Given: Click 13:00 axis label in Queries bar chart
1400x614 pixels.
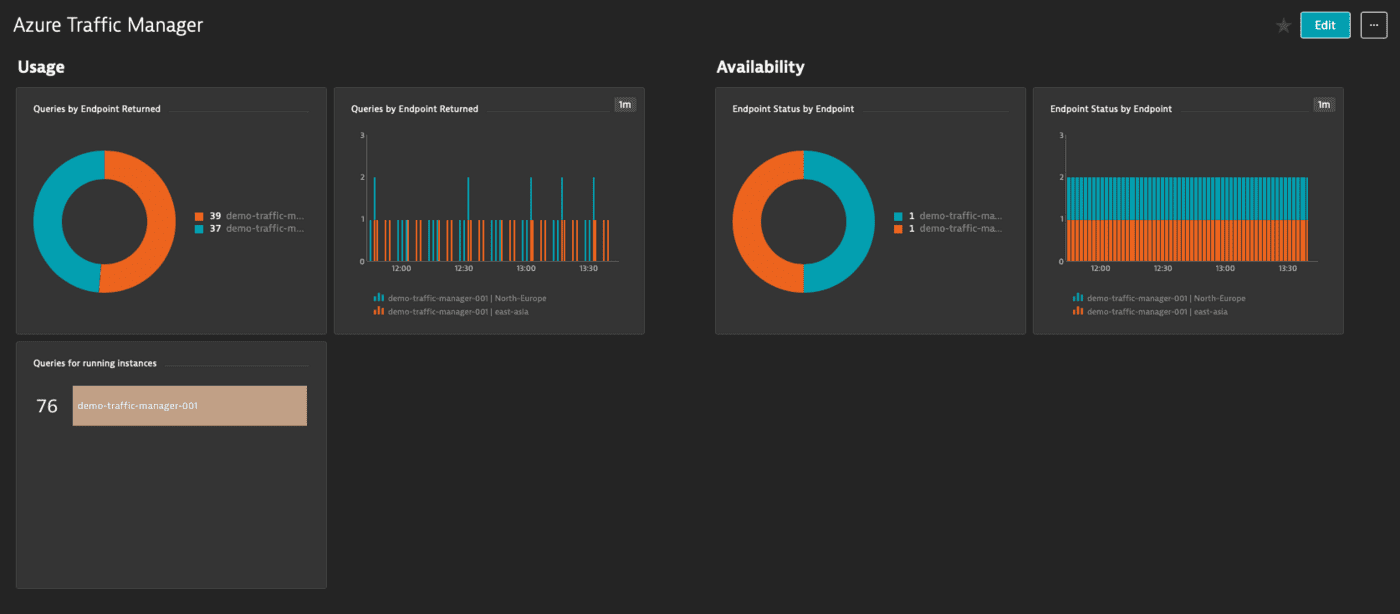Looking at the screenshot, I should (526, 268).
